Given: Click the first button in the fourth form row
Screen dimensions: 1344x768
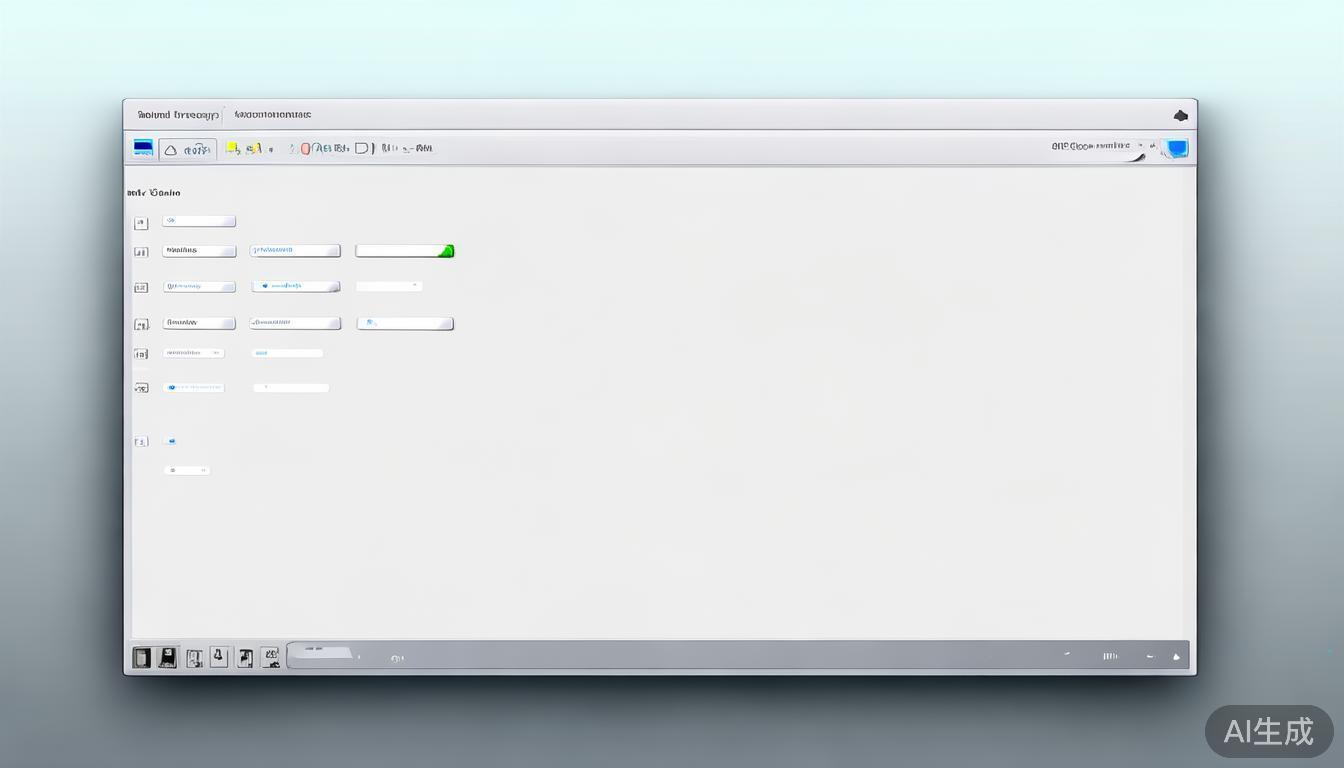Looking at the screenshot, I should [199, 323].
